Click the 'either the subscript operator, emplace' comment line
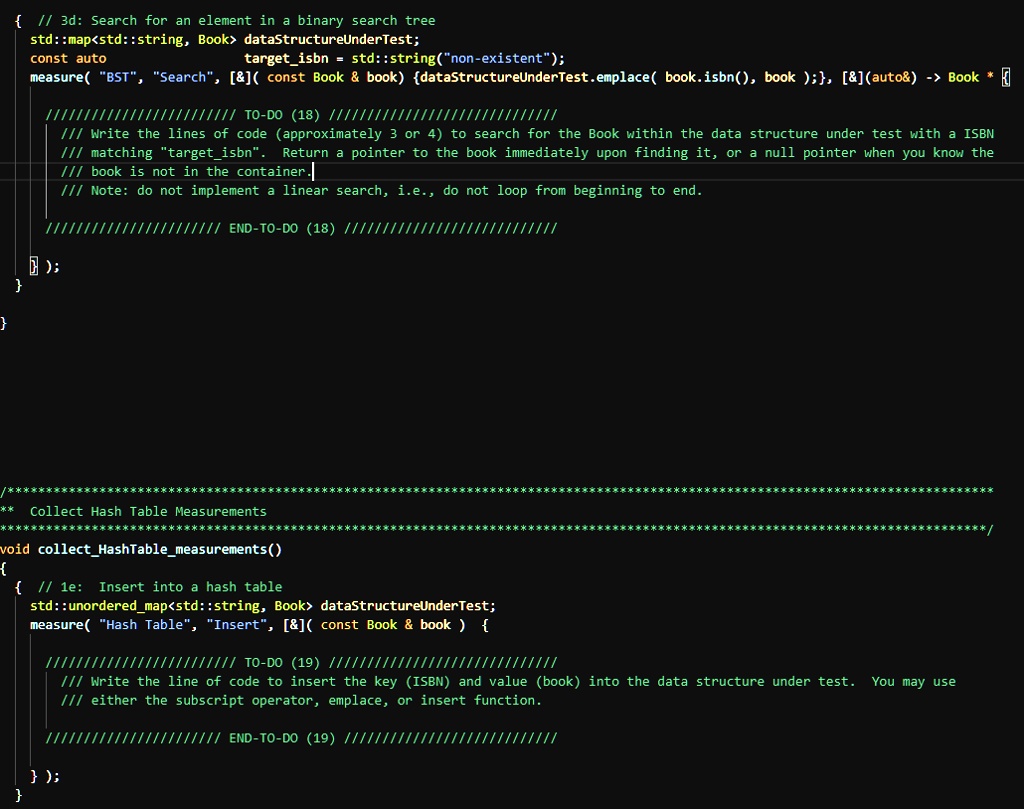This screenshot has height=809, width=1024. pos(301,701)
